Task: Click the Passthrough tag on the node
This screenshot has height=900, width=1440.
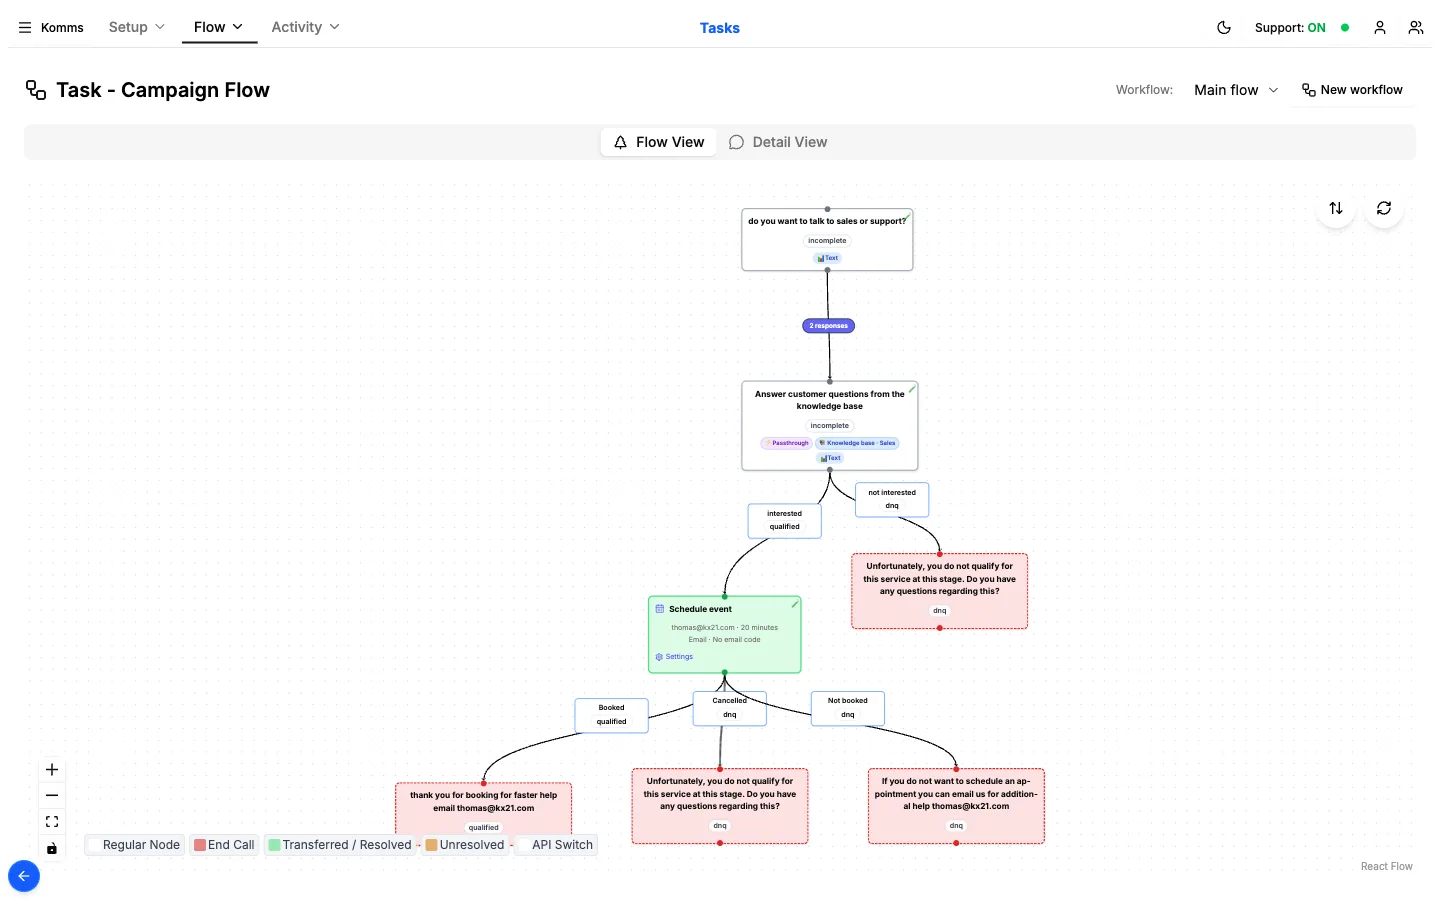Action: [x=786, y=443]
